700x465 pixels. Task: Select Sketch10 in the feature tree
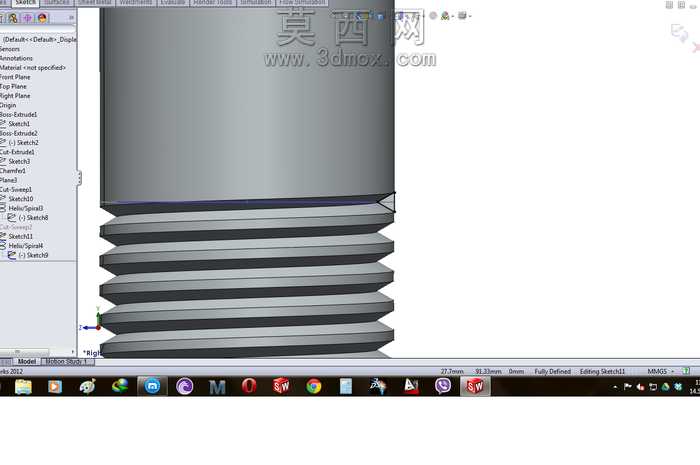[x=21, y=199]
